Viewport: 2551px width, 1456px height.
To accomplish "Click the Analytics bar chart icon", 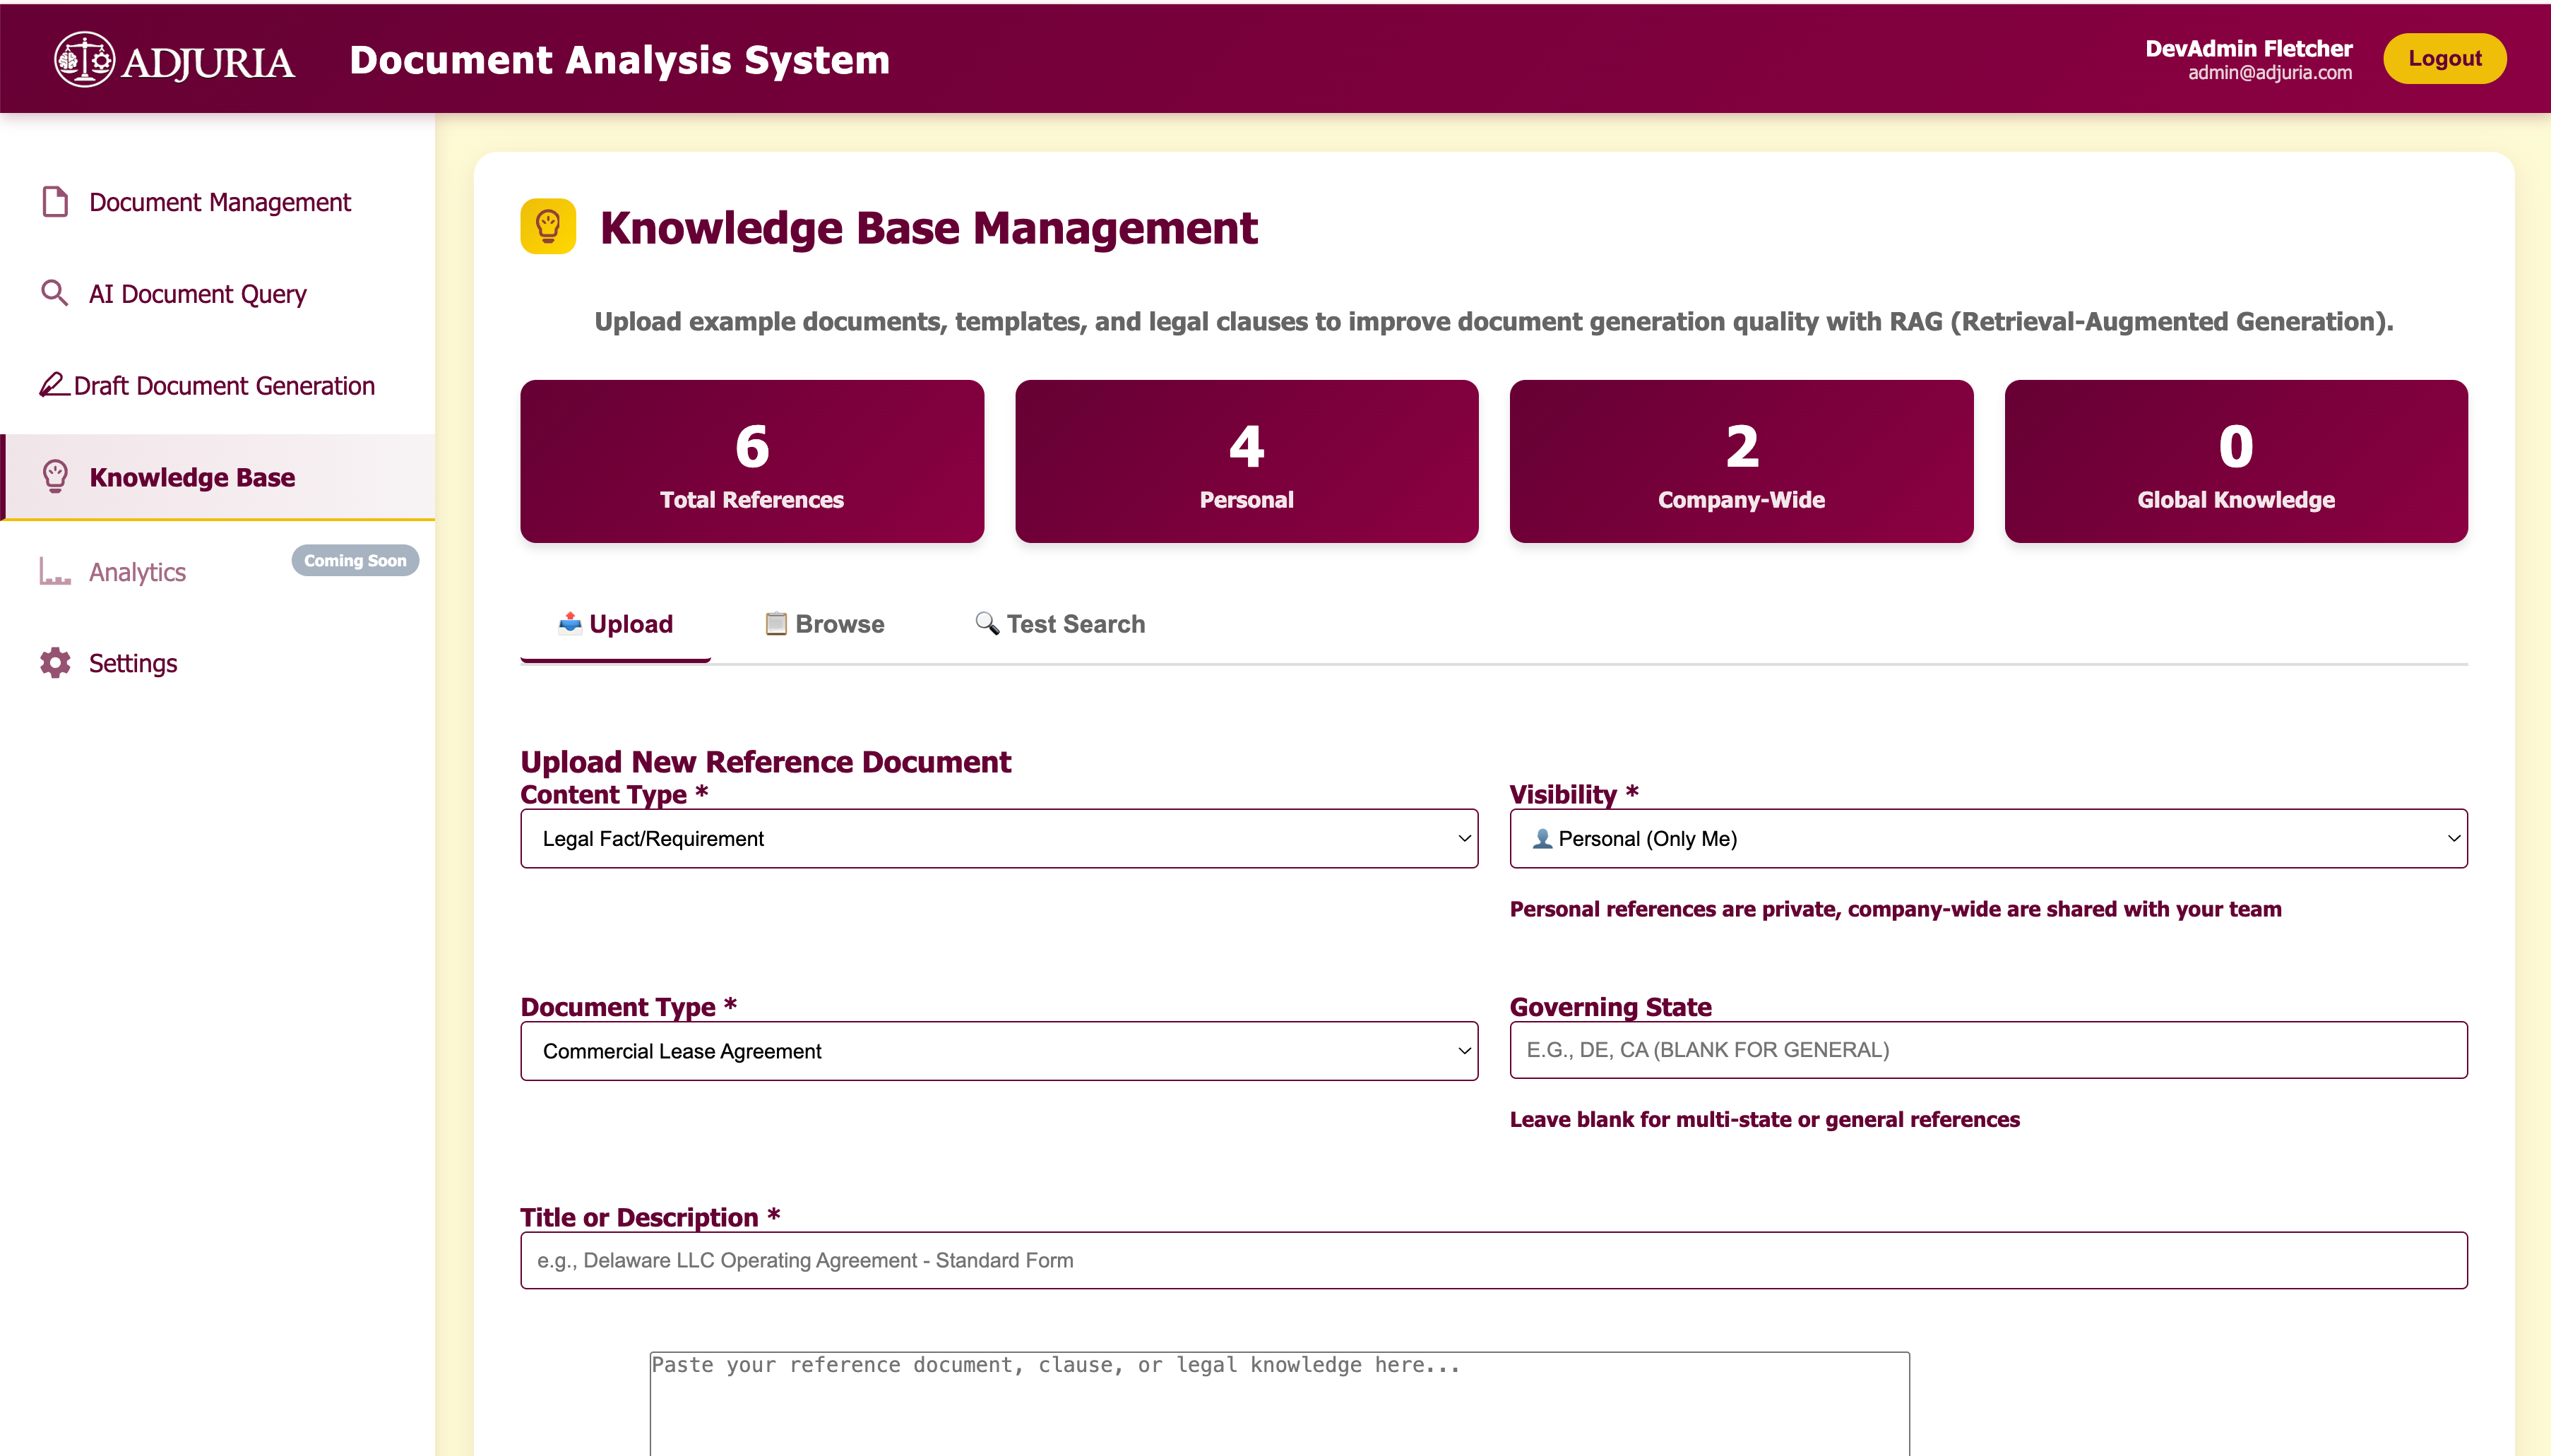I will point(55,571).
